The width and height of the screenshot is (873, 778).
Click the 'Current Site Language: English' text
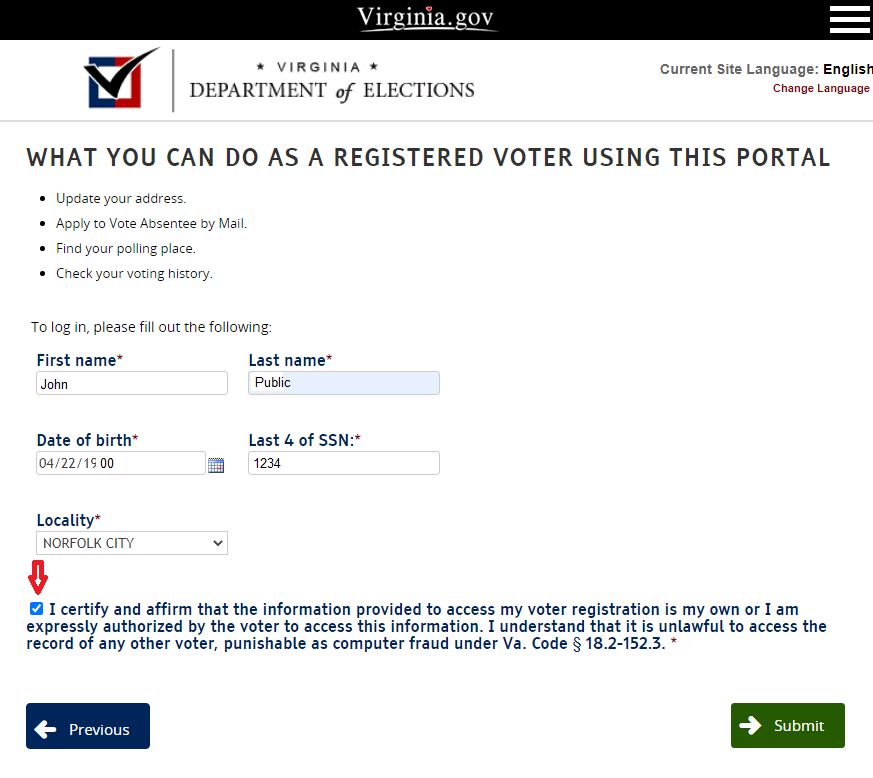point(765,69)
